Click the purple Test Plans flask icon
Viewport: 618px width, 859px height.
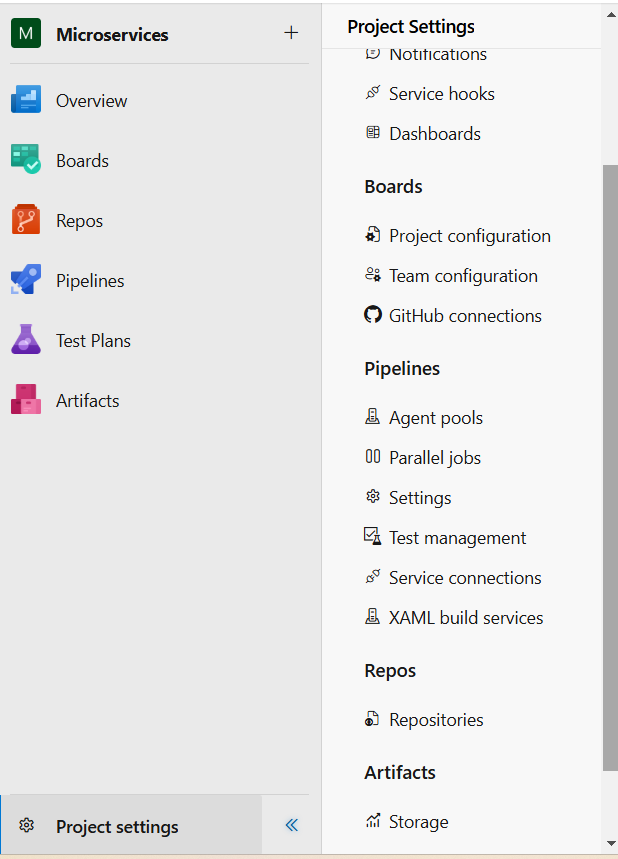tap(26, 339)
